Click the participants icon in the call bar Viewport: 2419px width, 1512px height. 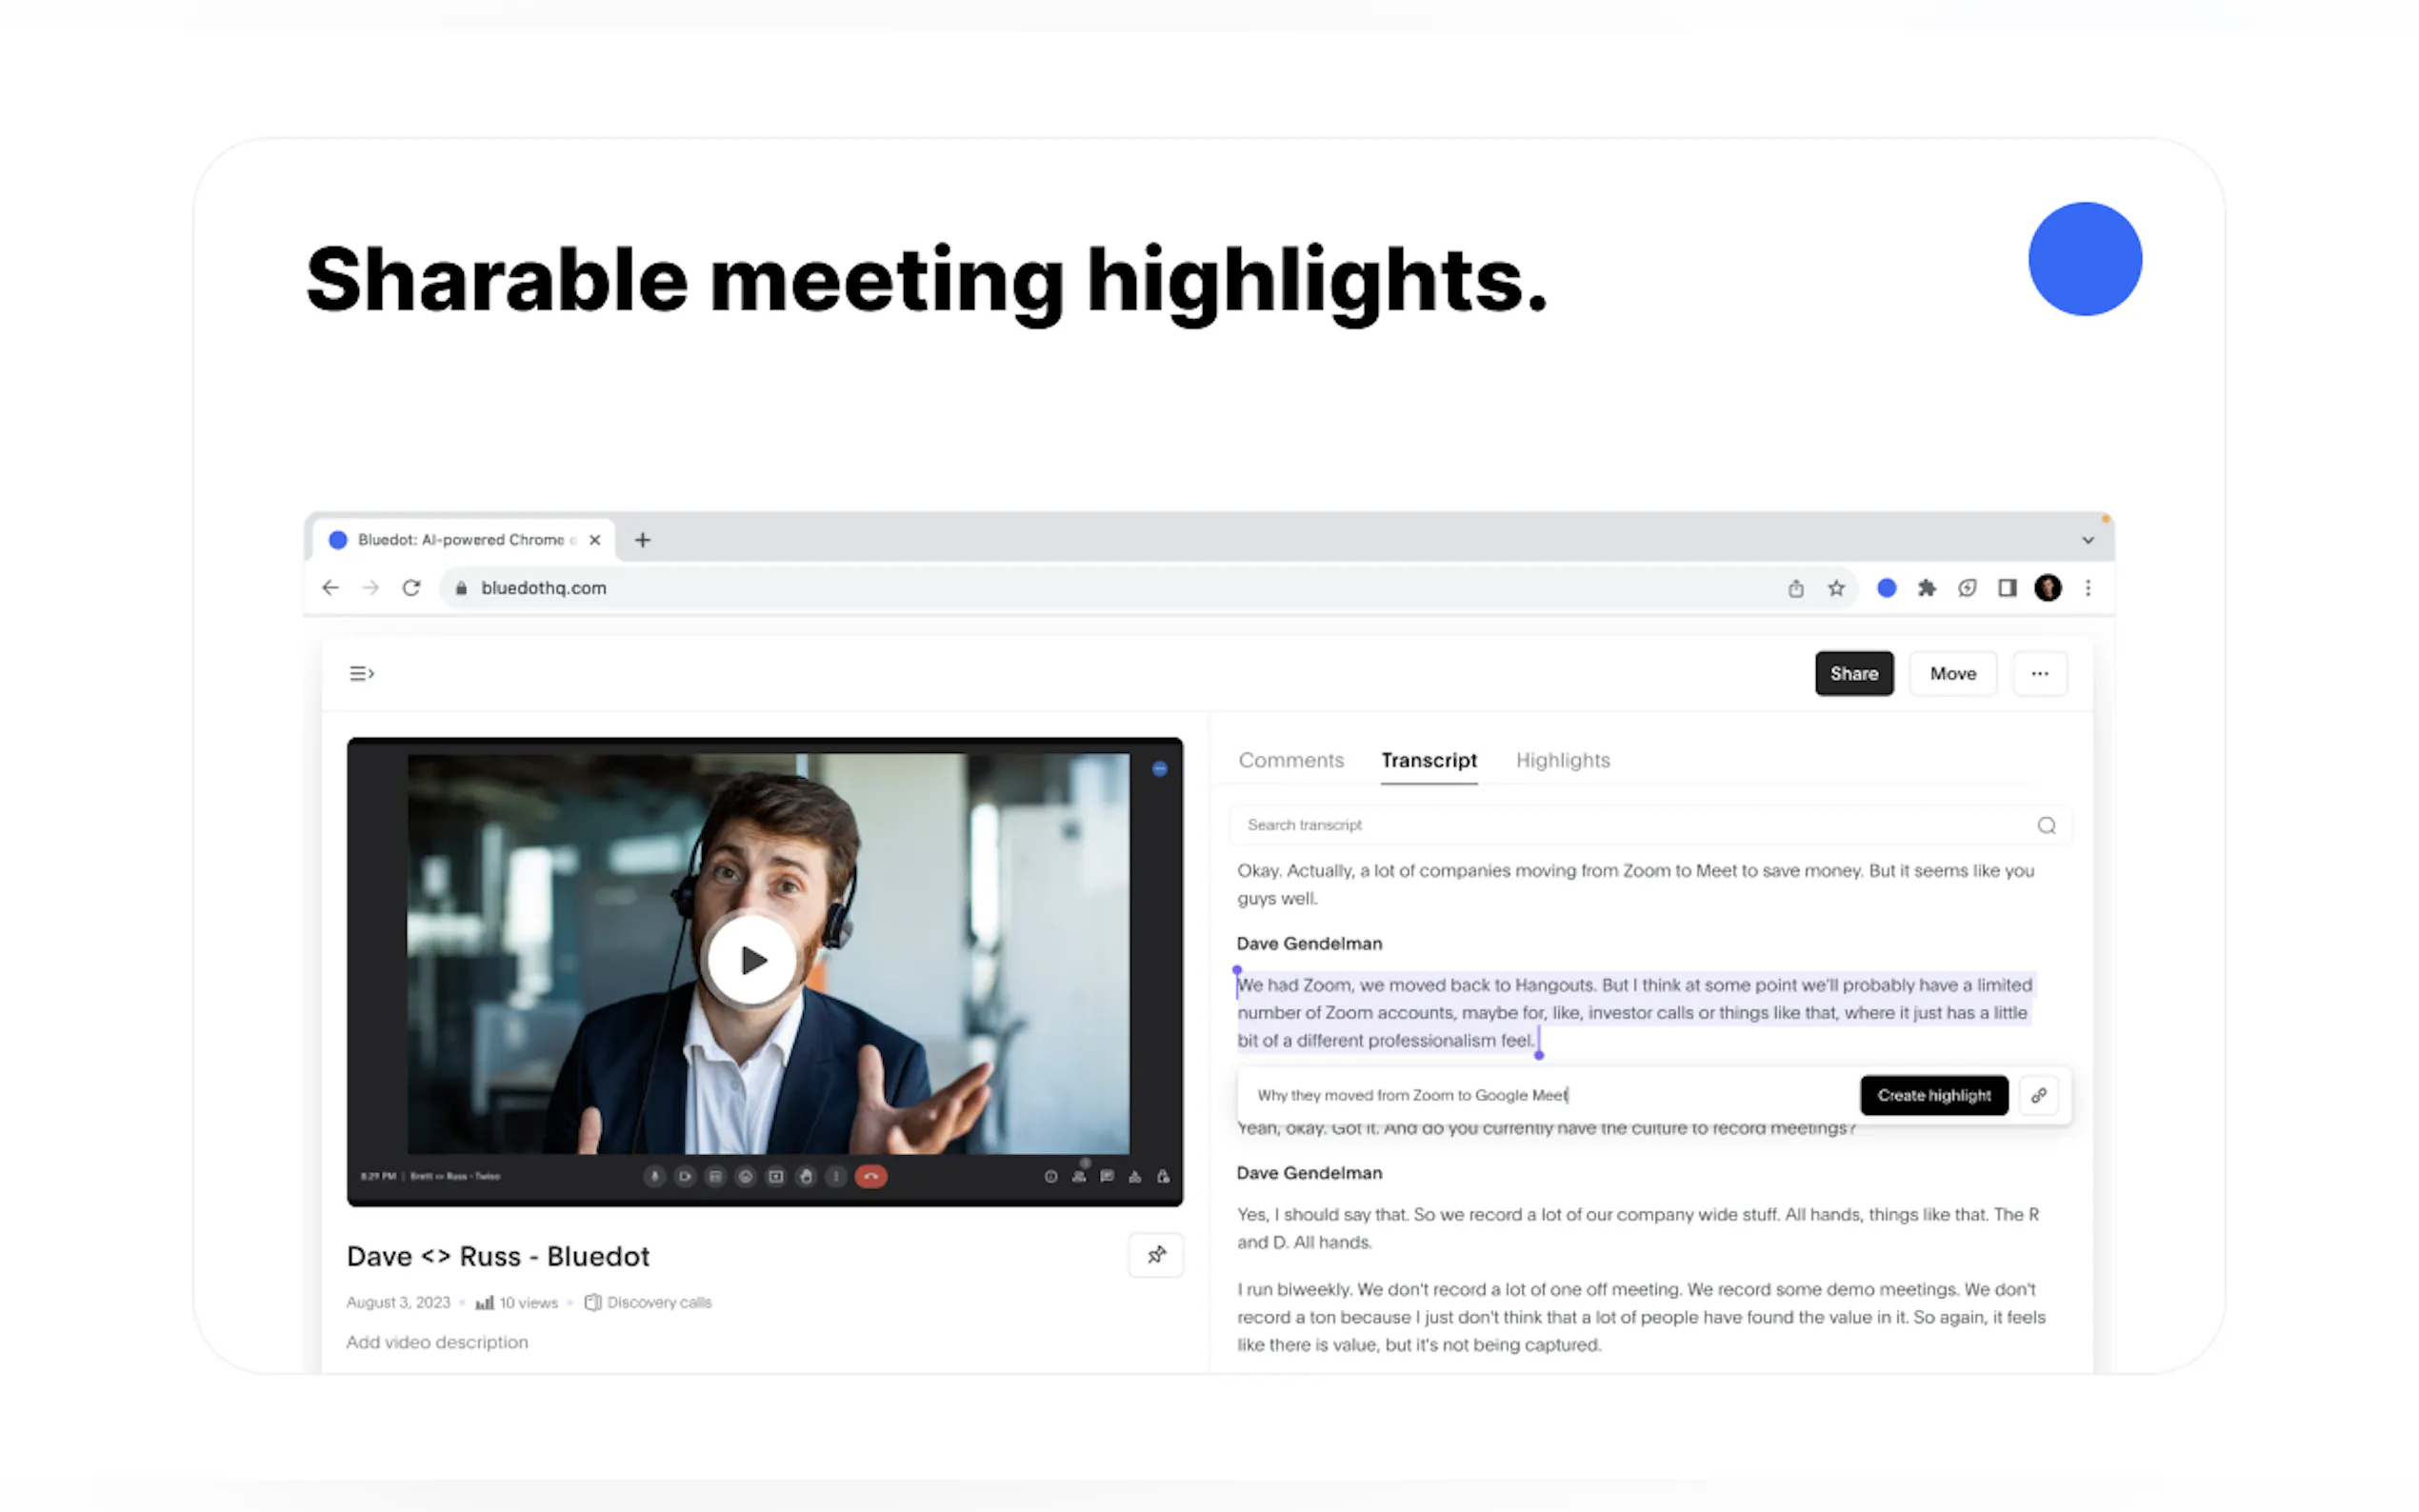(1078, 1176)
